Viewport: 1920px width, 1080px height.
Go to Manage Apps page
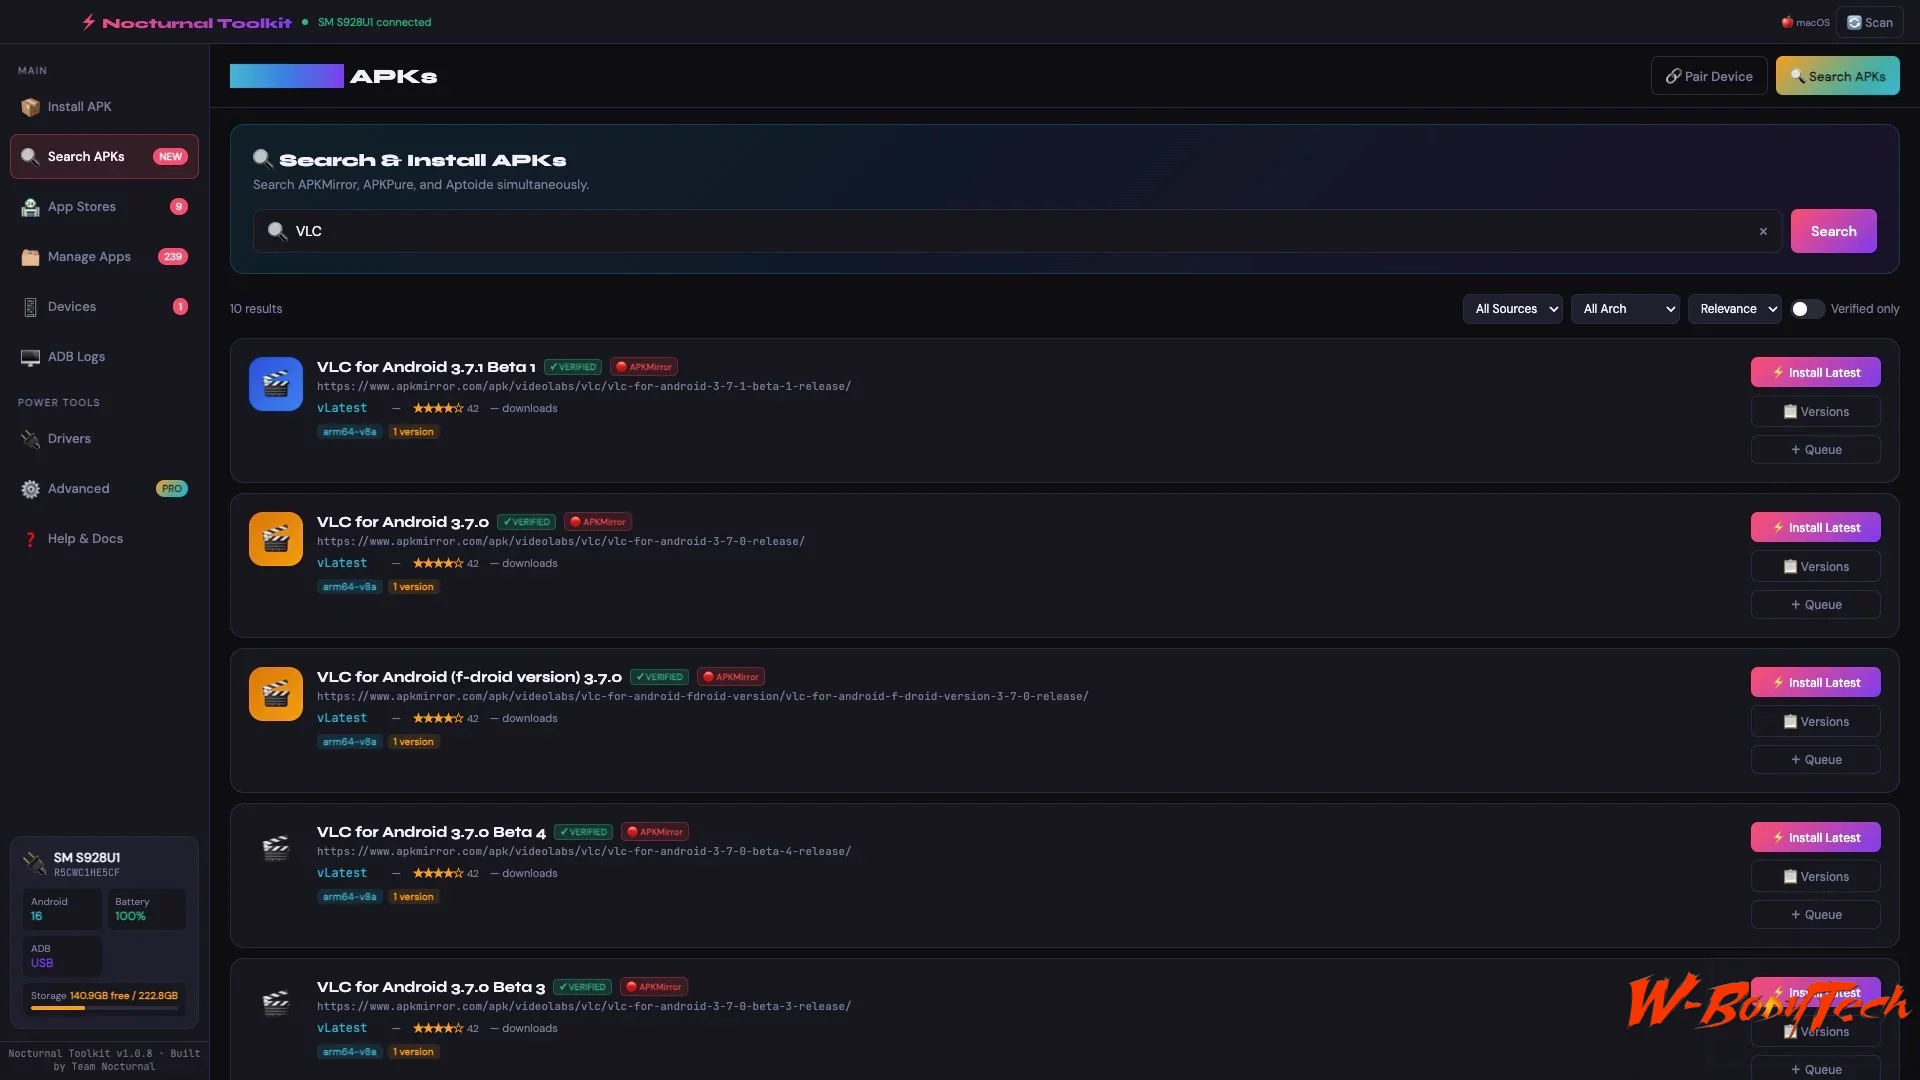point(104,257)
